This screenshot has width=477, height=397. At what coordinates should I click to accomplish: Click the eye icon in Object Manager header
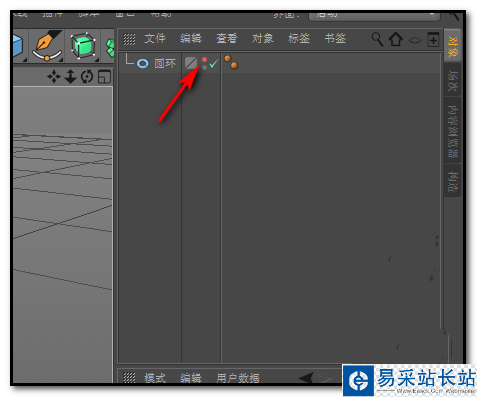pyautogui.click(x=415, y=40)
